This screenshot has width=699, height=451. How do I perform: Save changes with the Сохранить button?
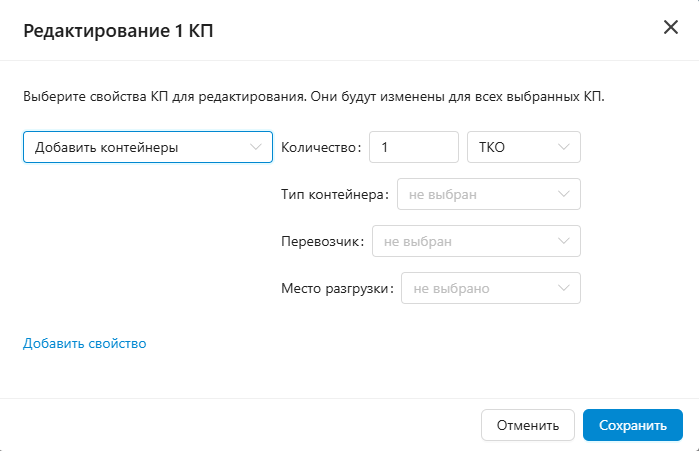[x=632, y=425]
